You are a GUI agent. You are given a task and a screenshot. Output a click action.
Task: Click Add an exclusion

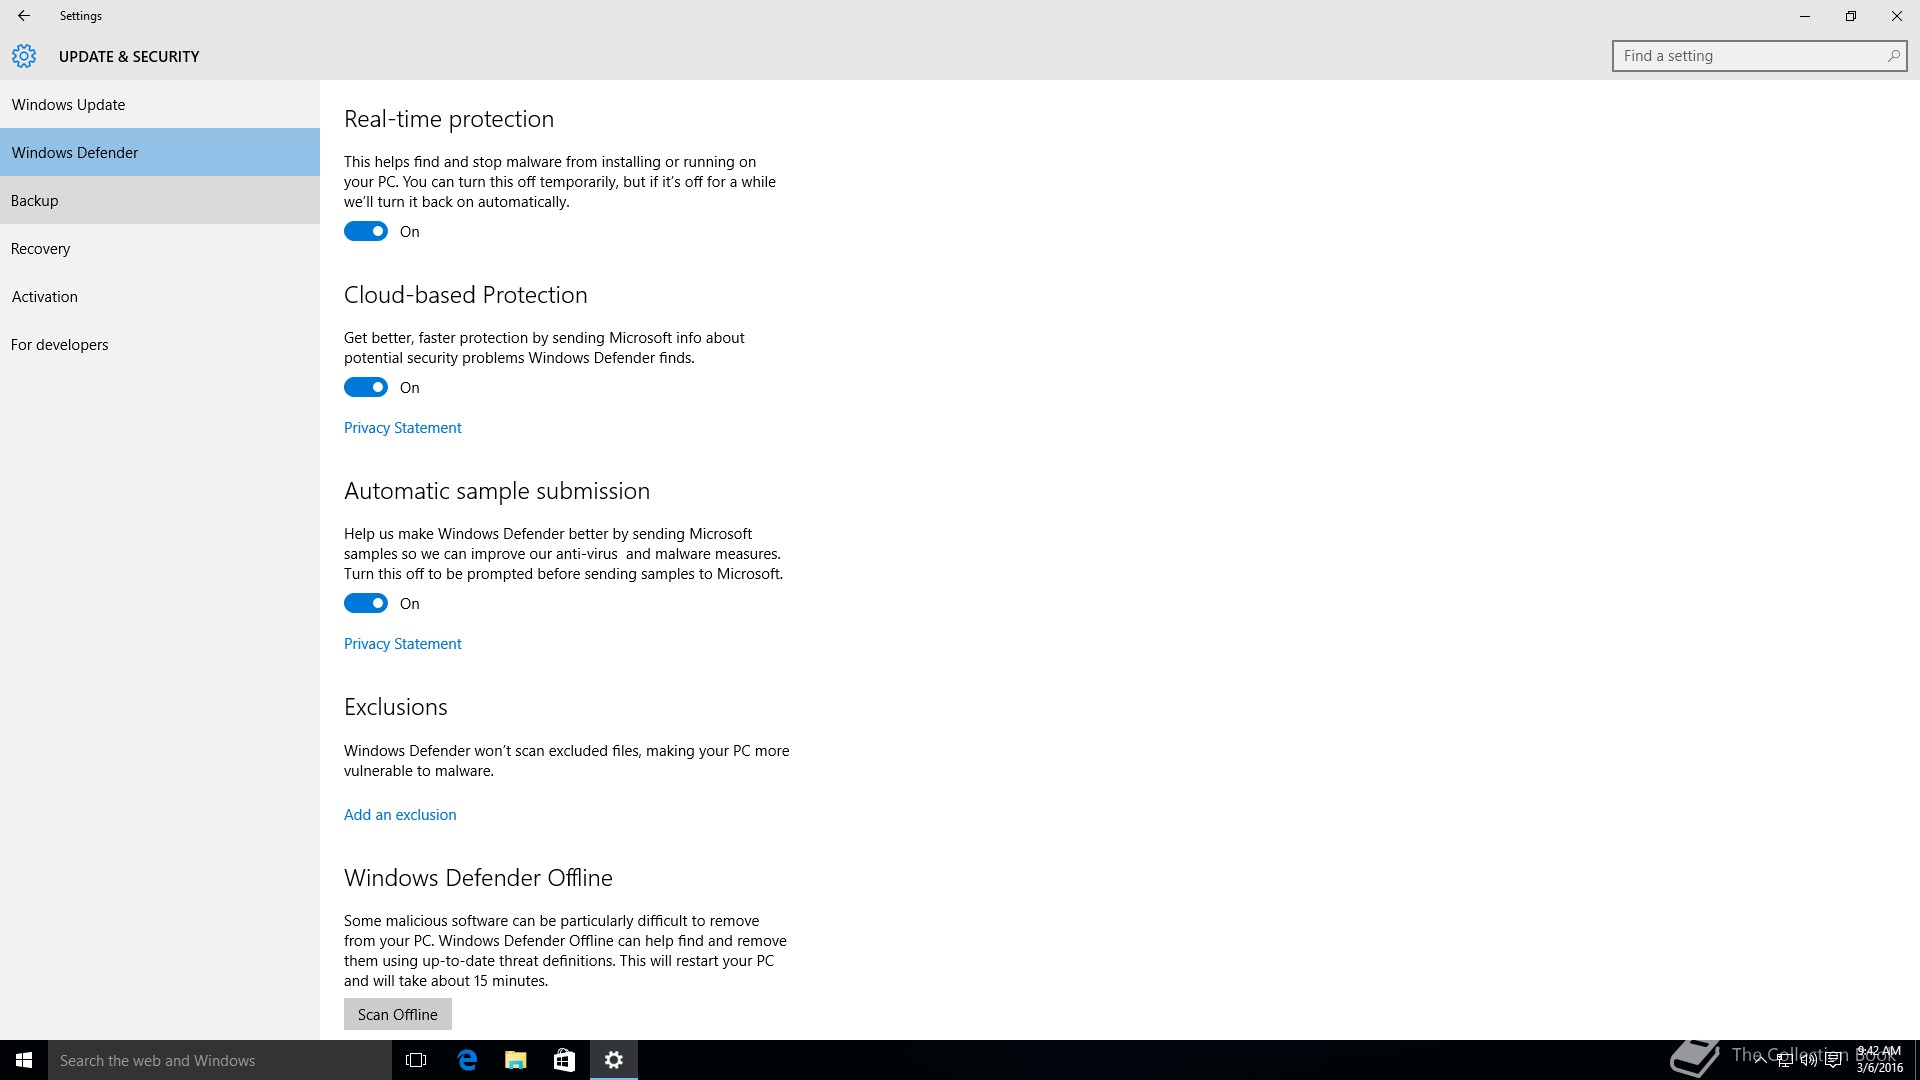click(x=400, y=815)
